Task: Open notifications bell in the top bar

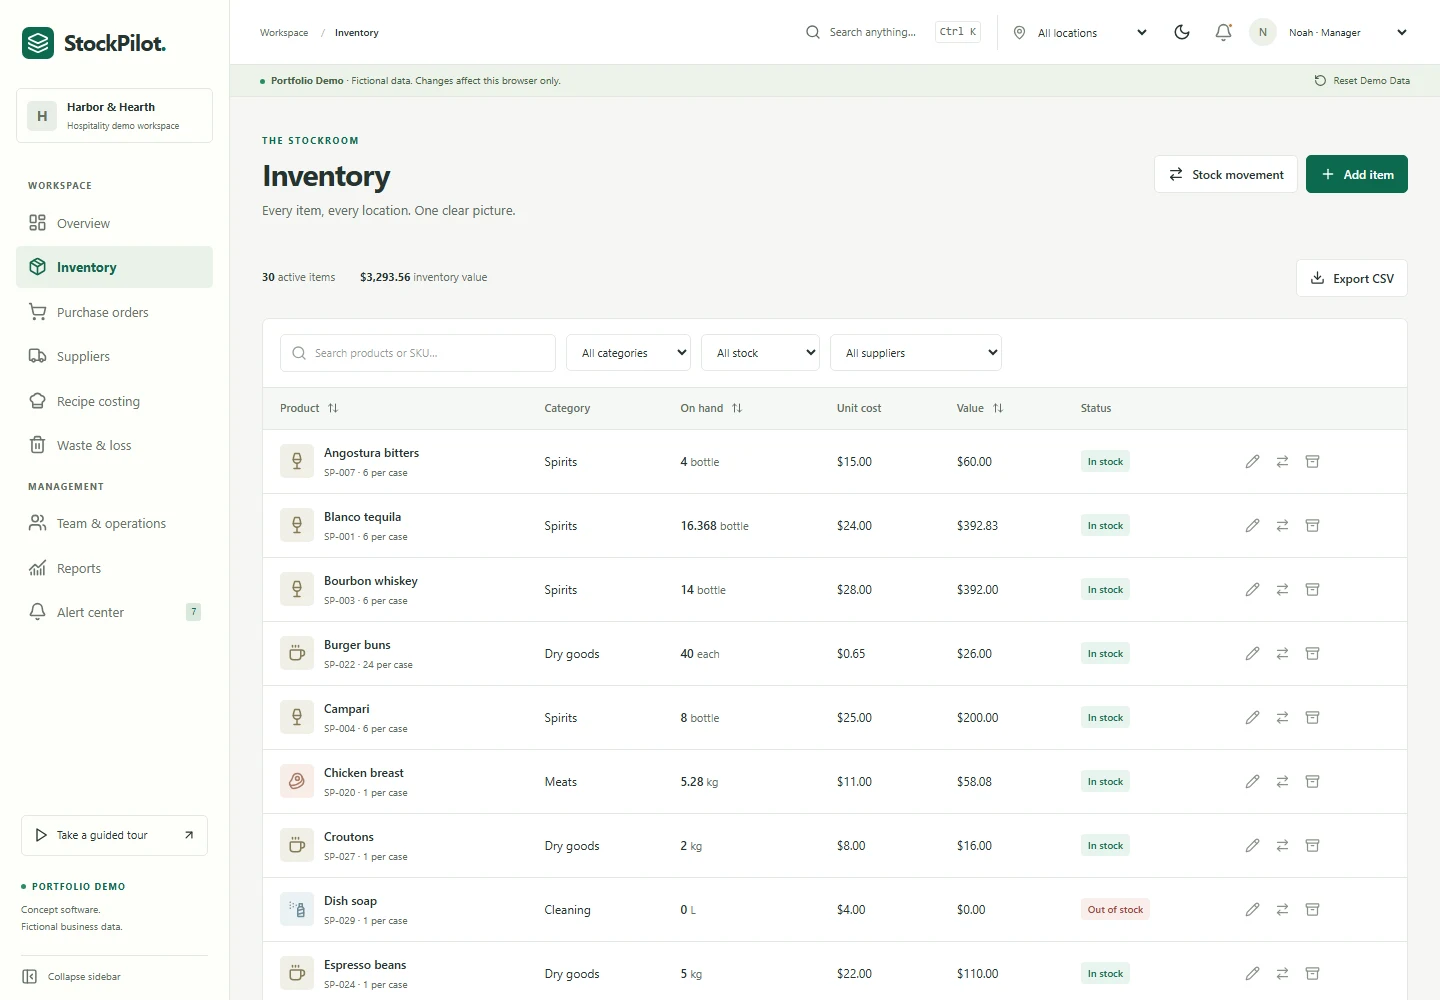Action: point(1223,32)
